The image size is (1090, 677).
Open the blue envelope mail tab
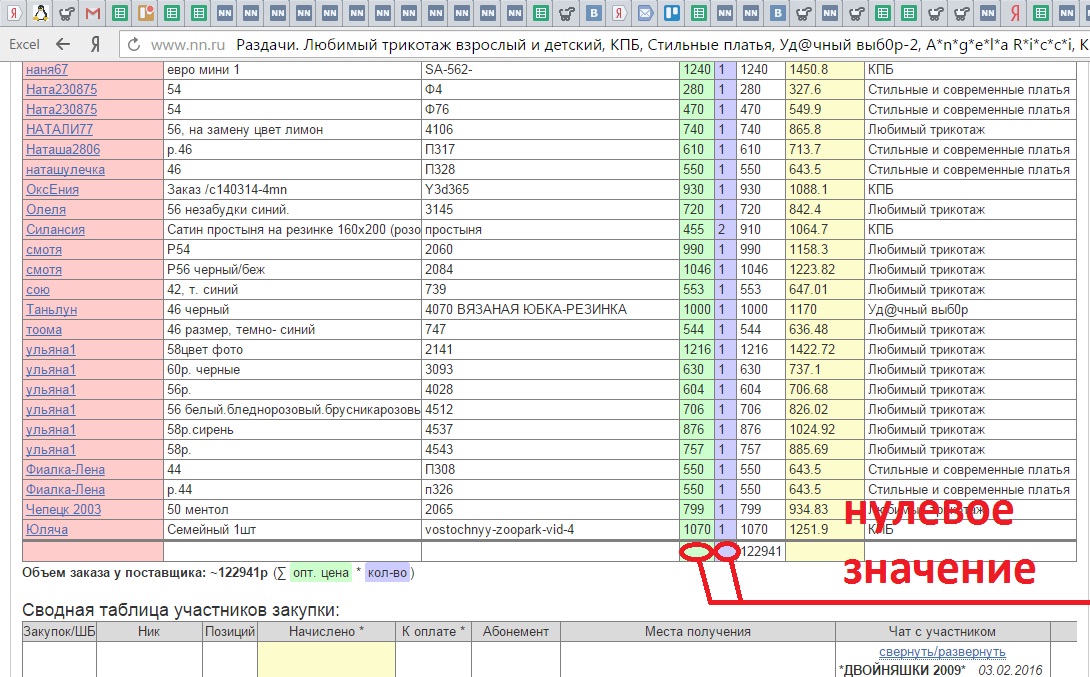tap(646, 14)
